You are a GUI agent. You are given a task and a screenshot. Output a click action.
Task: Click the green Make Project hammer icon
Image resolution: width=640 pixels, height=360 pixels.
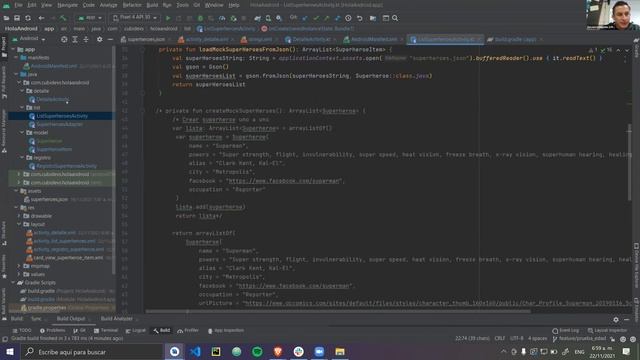[63, 18]
